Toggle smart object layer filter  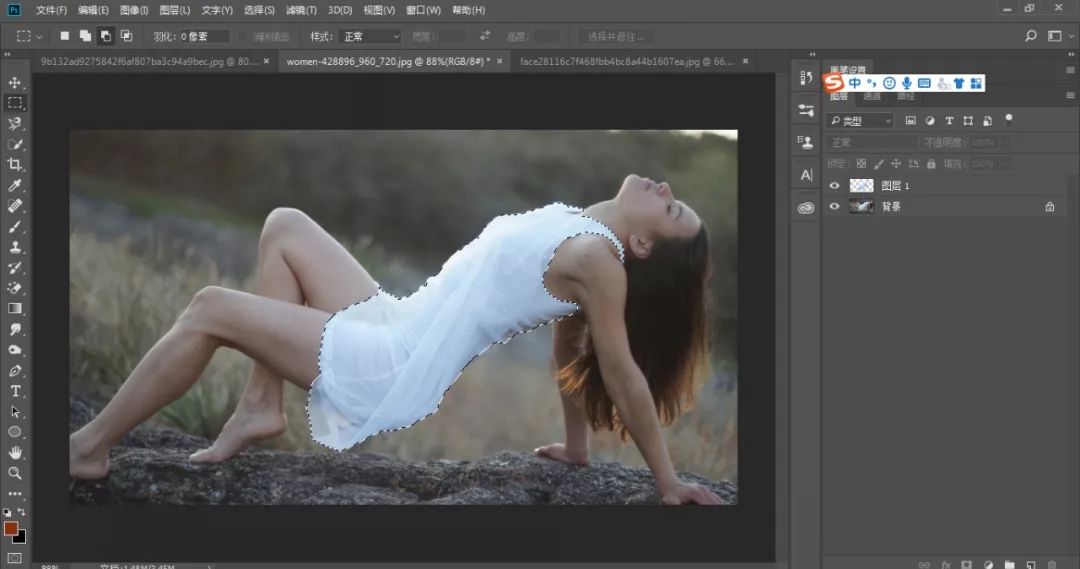click(987, 121)
